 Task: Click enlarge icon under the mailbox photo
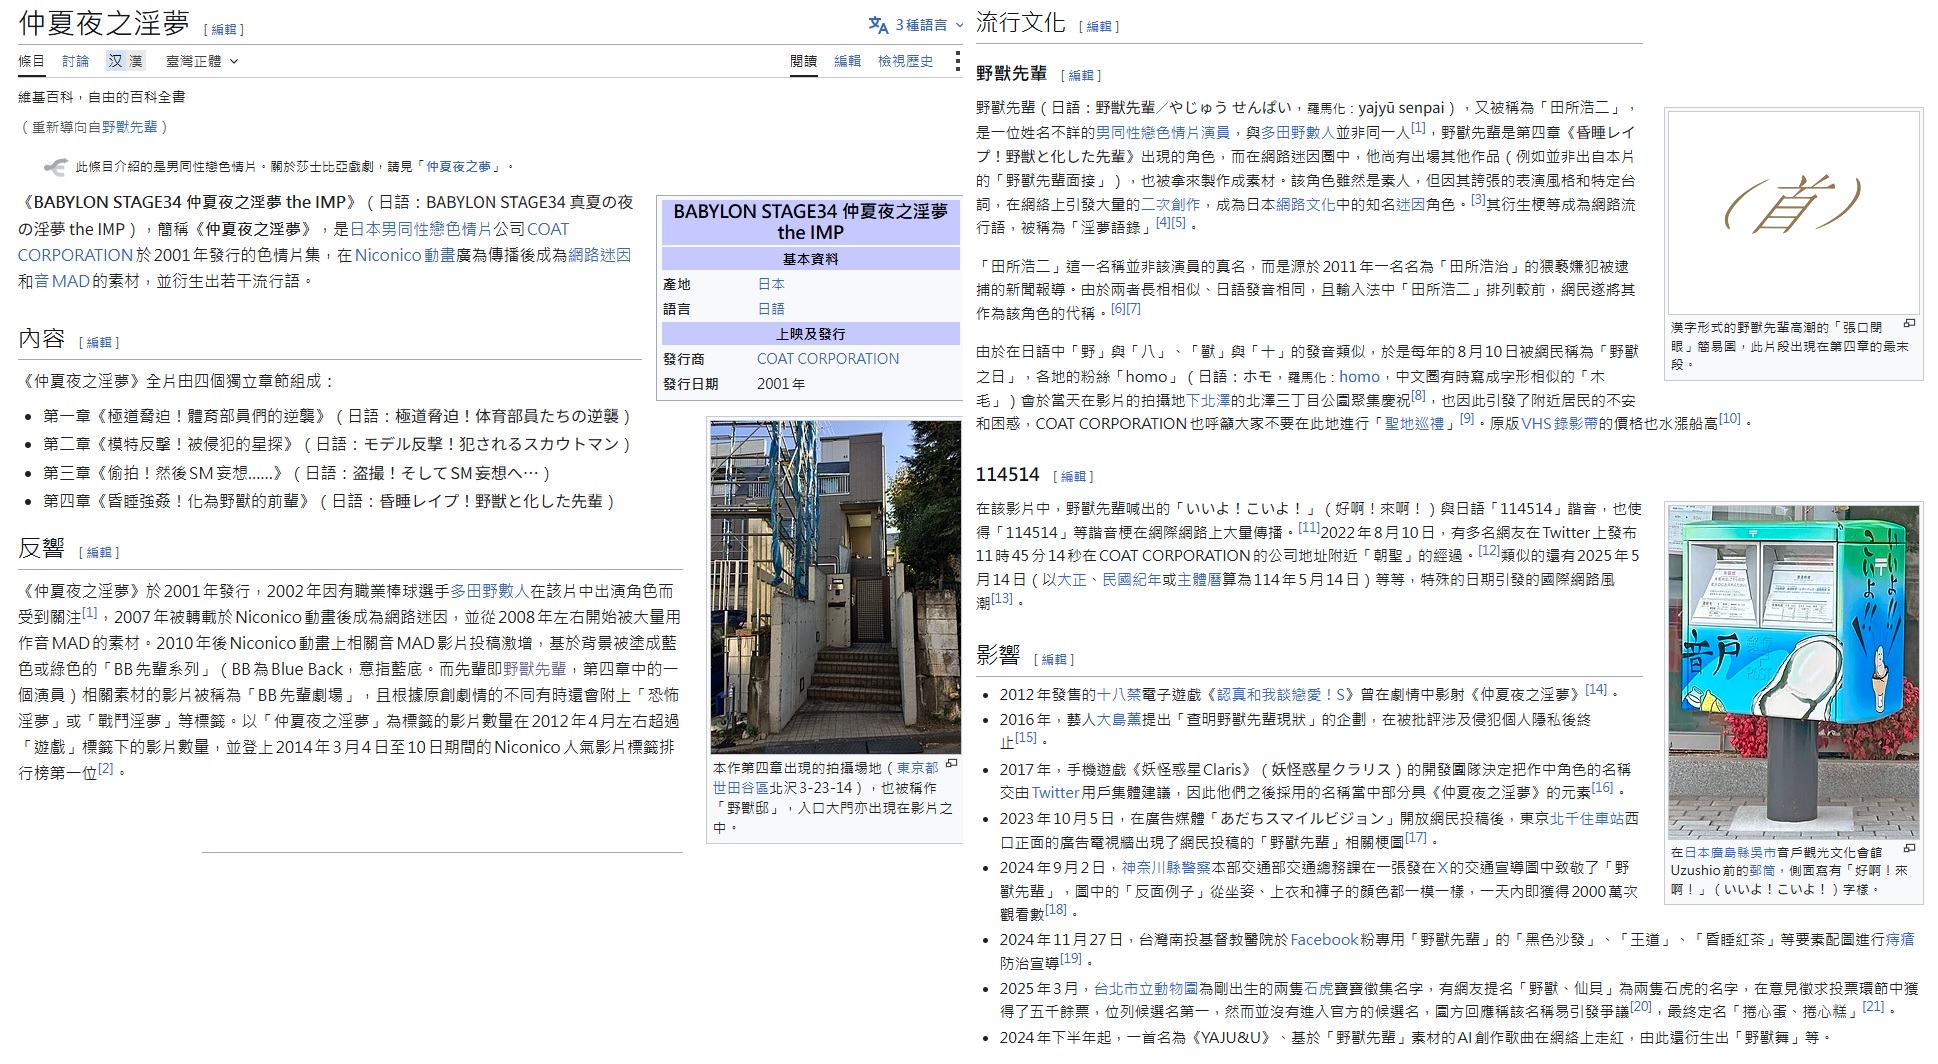click(1909, 849)
